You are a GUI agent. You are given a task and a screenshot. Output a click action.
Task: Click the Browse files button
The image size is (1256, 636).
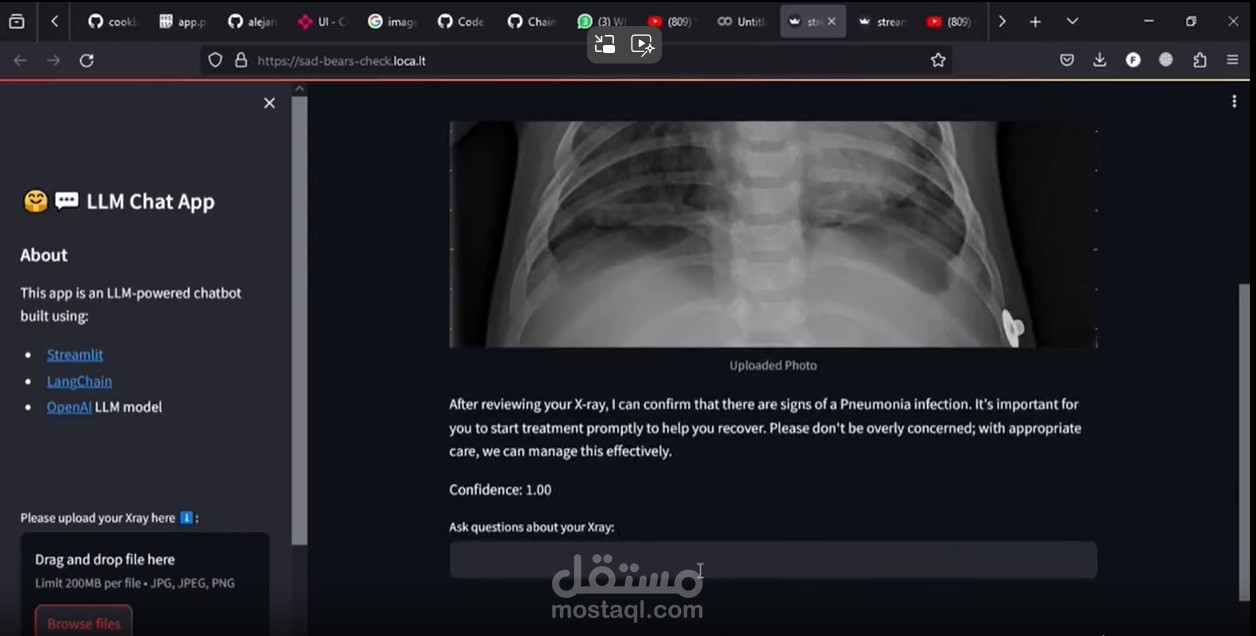pyautogui.click(x=84, y=623)
